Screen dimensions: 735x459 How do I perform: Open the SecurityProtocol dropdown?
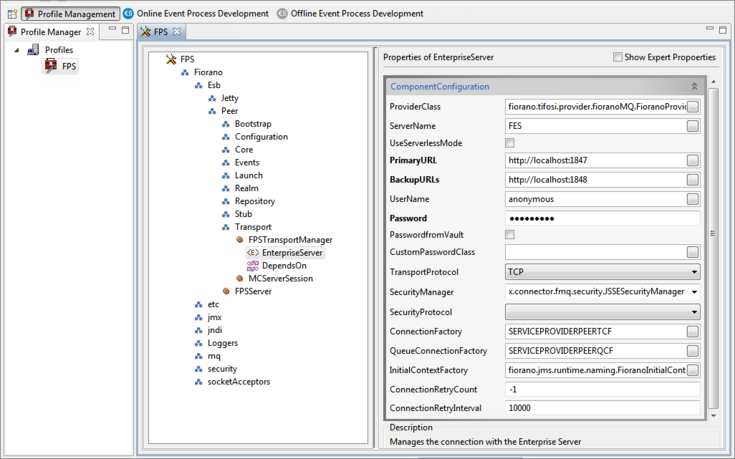[603, 312]
